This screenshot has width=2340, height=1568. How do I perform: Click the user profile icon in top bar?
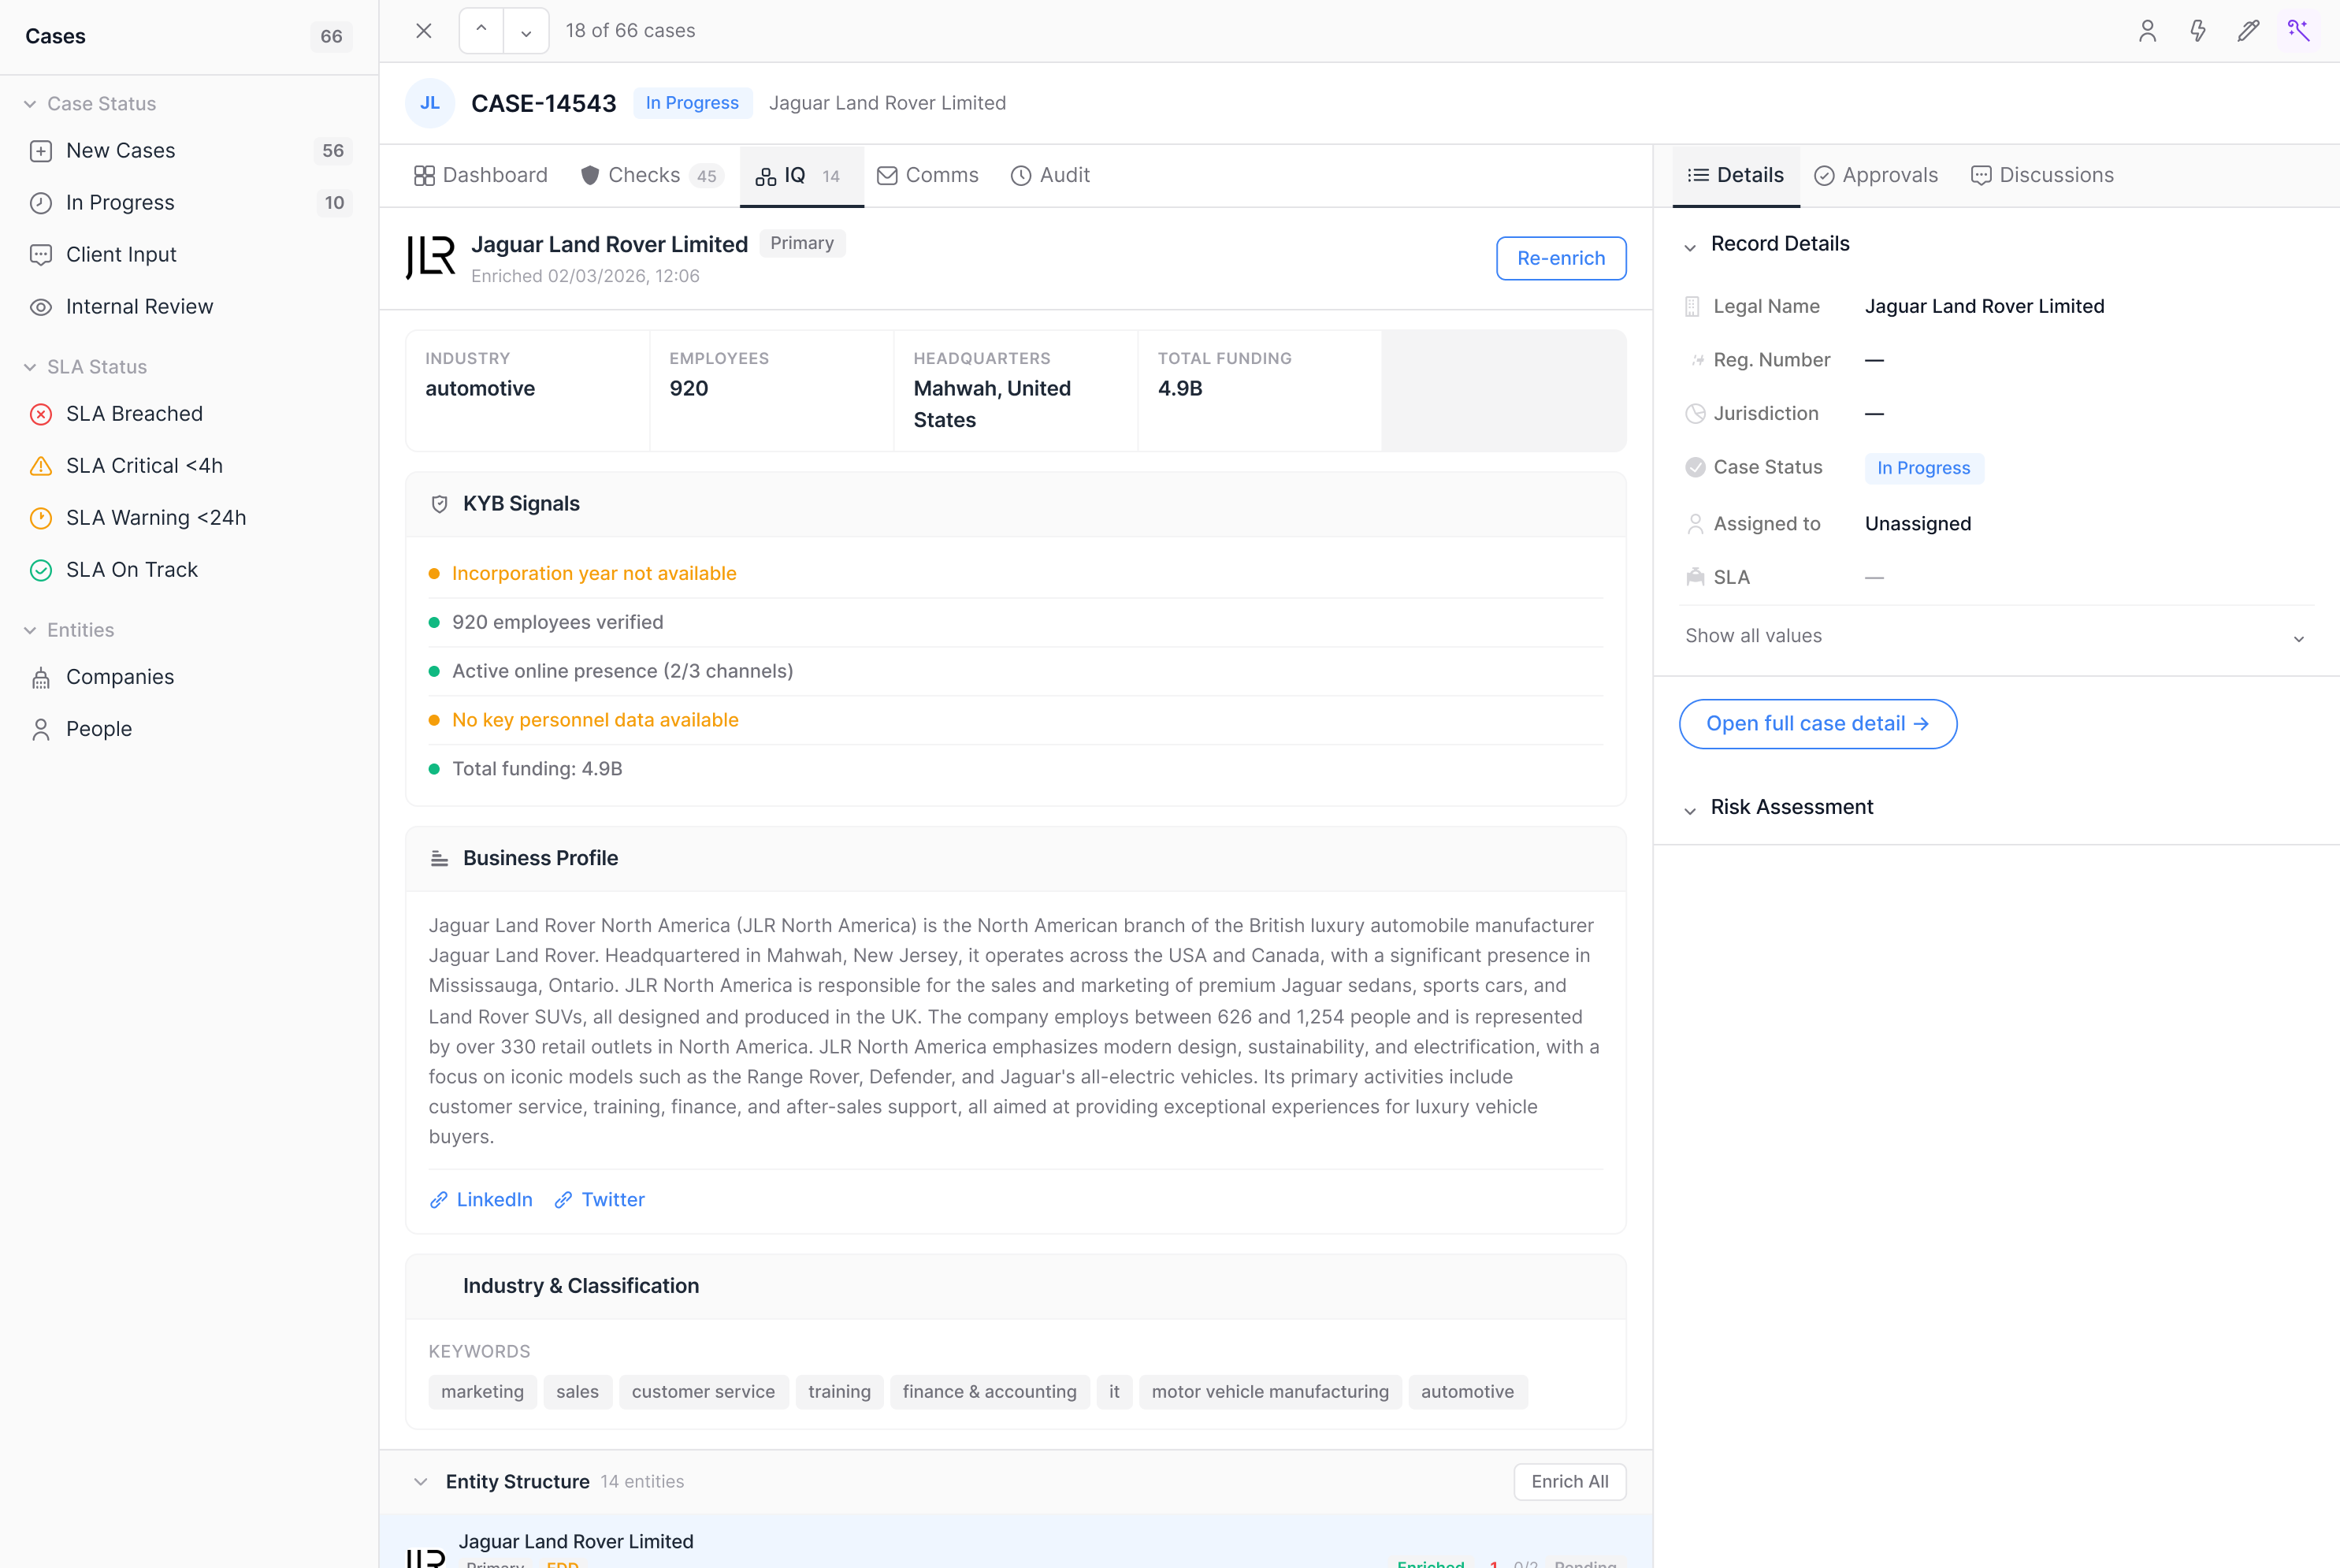tap(2147, 31)
